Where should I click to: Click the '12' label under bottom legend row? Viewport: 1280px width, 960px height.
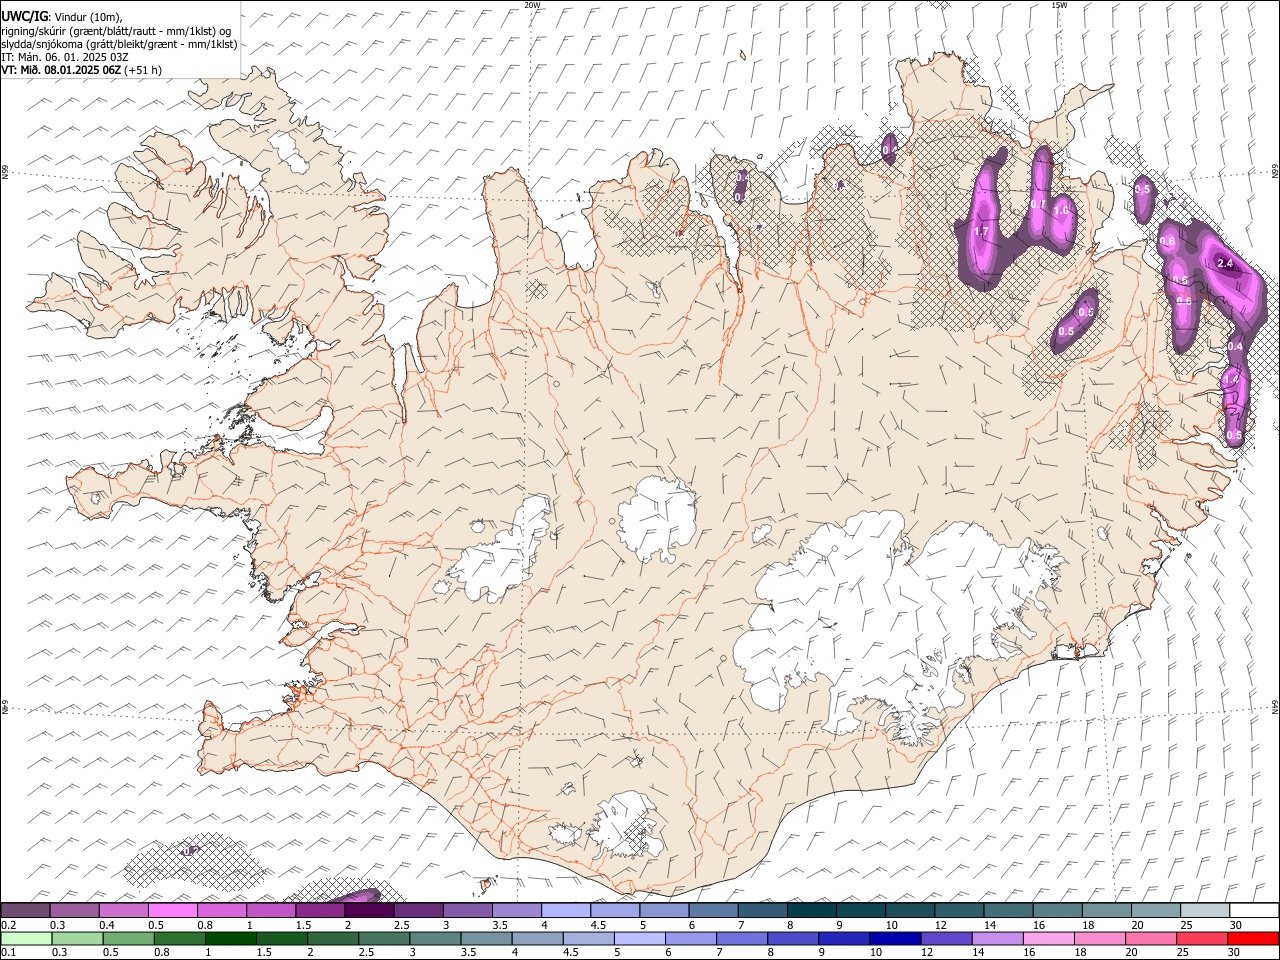click(x=927, y=953)
